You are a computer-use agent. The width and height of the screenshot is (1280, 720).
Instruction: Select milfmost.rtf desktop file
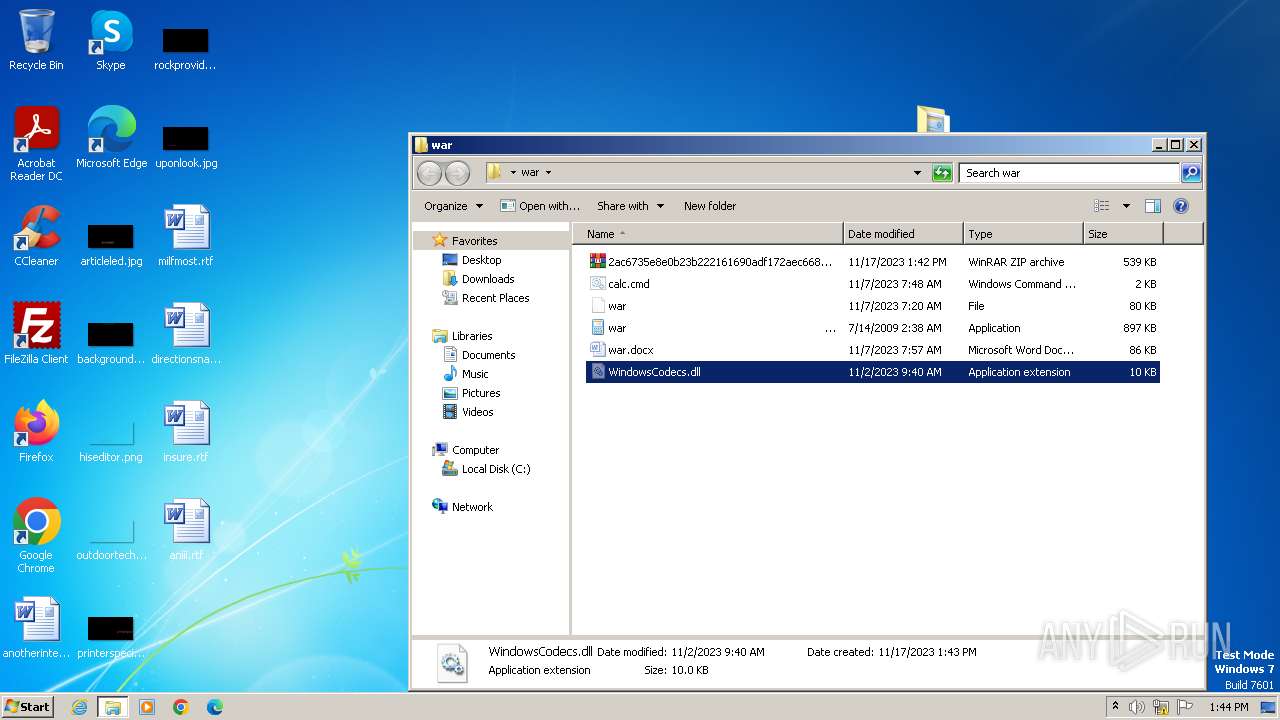[185, 236]
